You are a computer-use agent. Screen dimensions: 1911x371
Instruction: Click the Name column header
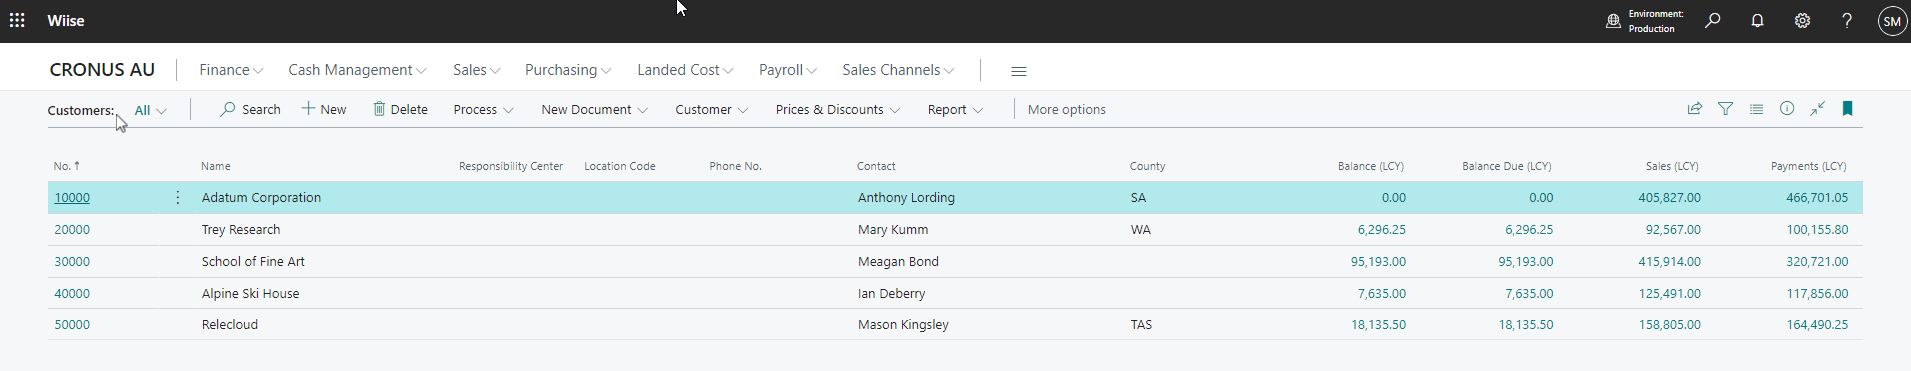(216, 166)
